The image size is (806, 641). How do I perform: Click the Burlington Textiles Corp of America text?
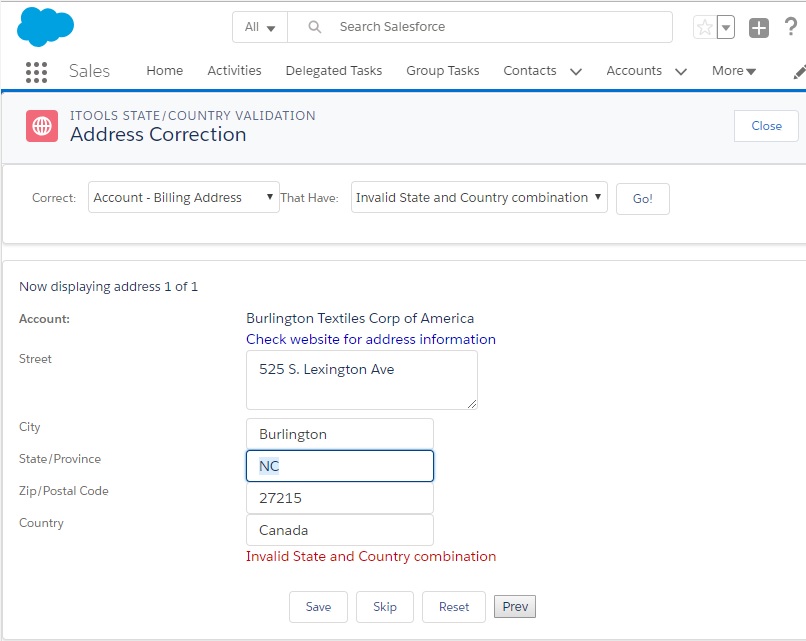(x=360, y=318)
